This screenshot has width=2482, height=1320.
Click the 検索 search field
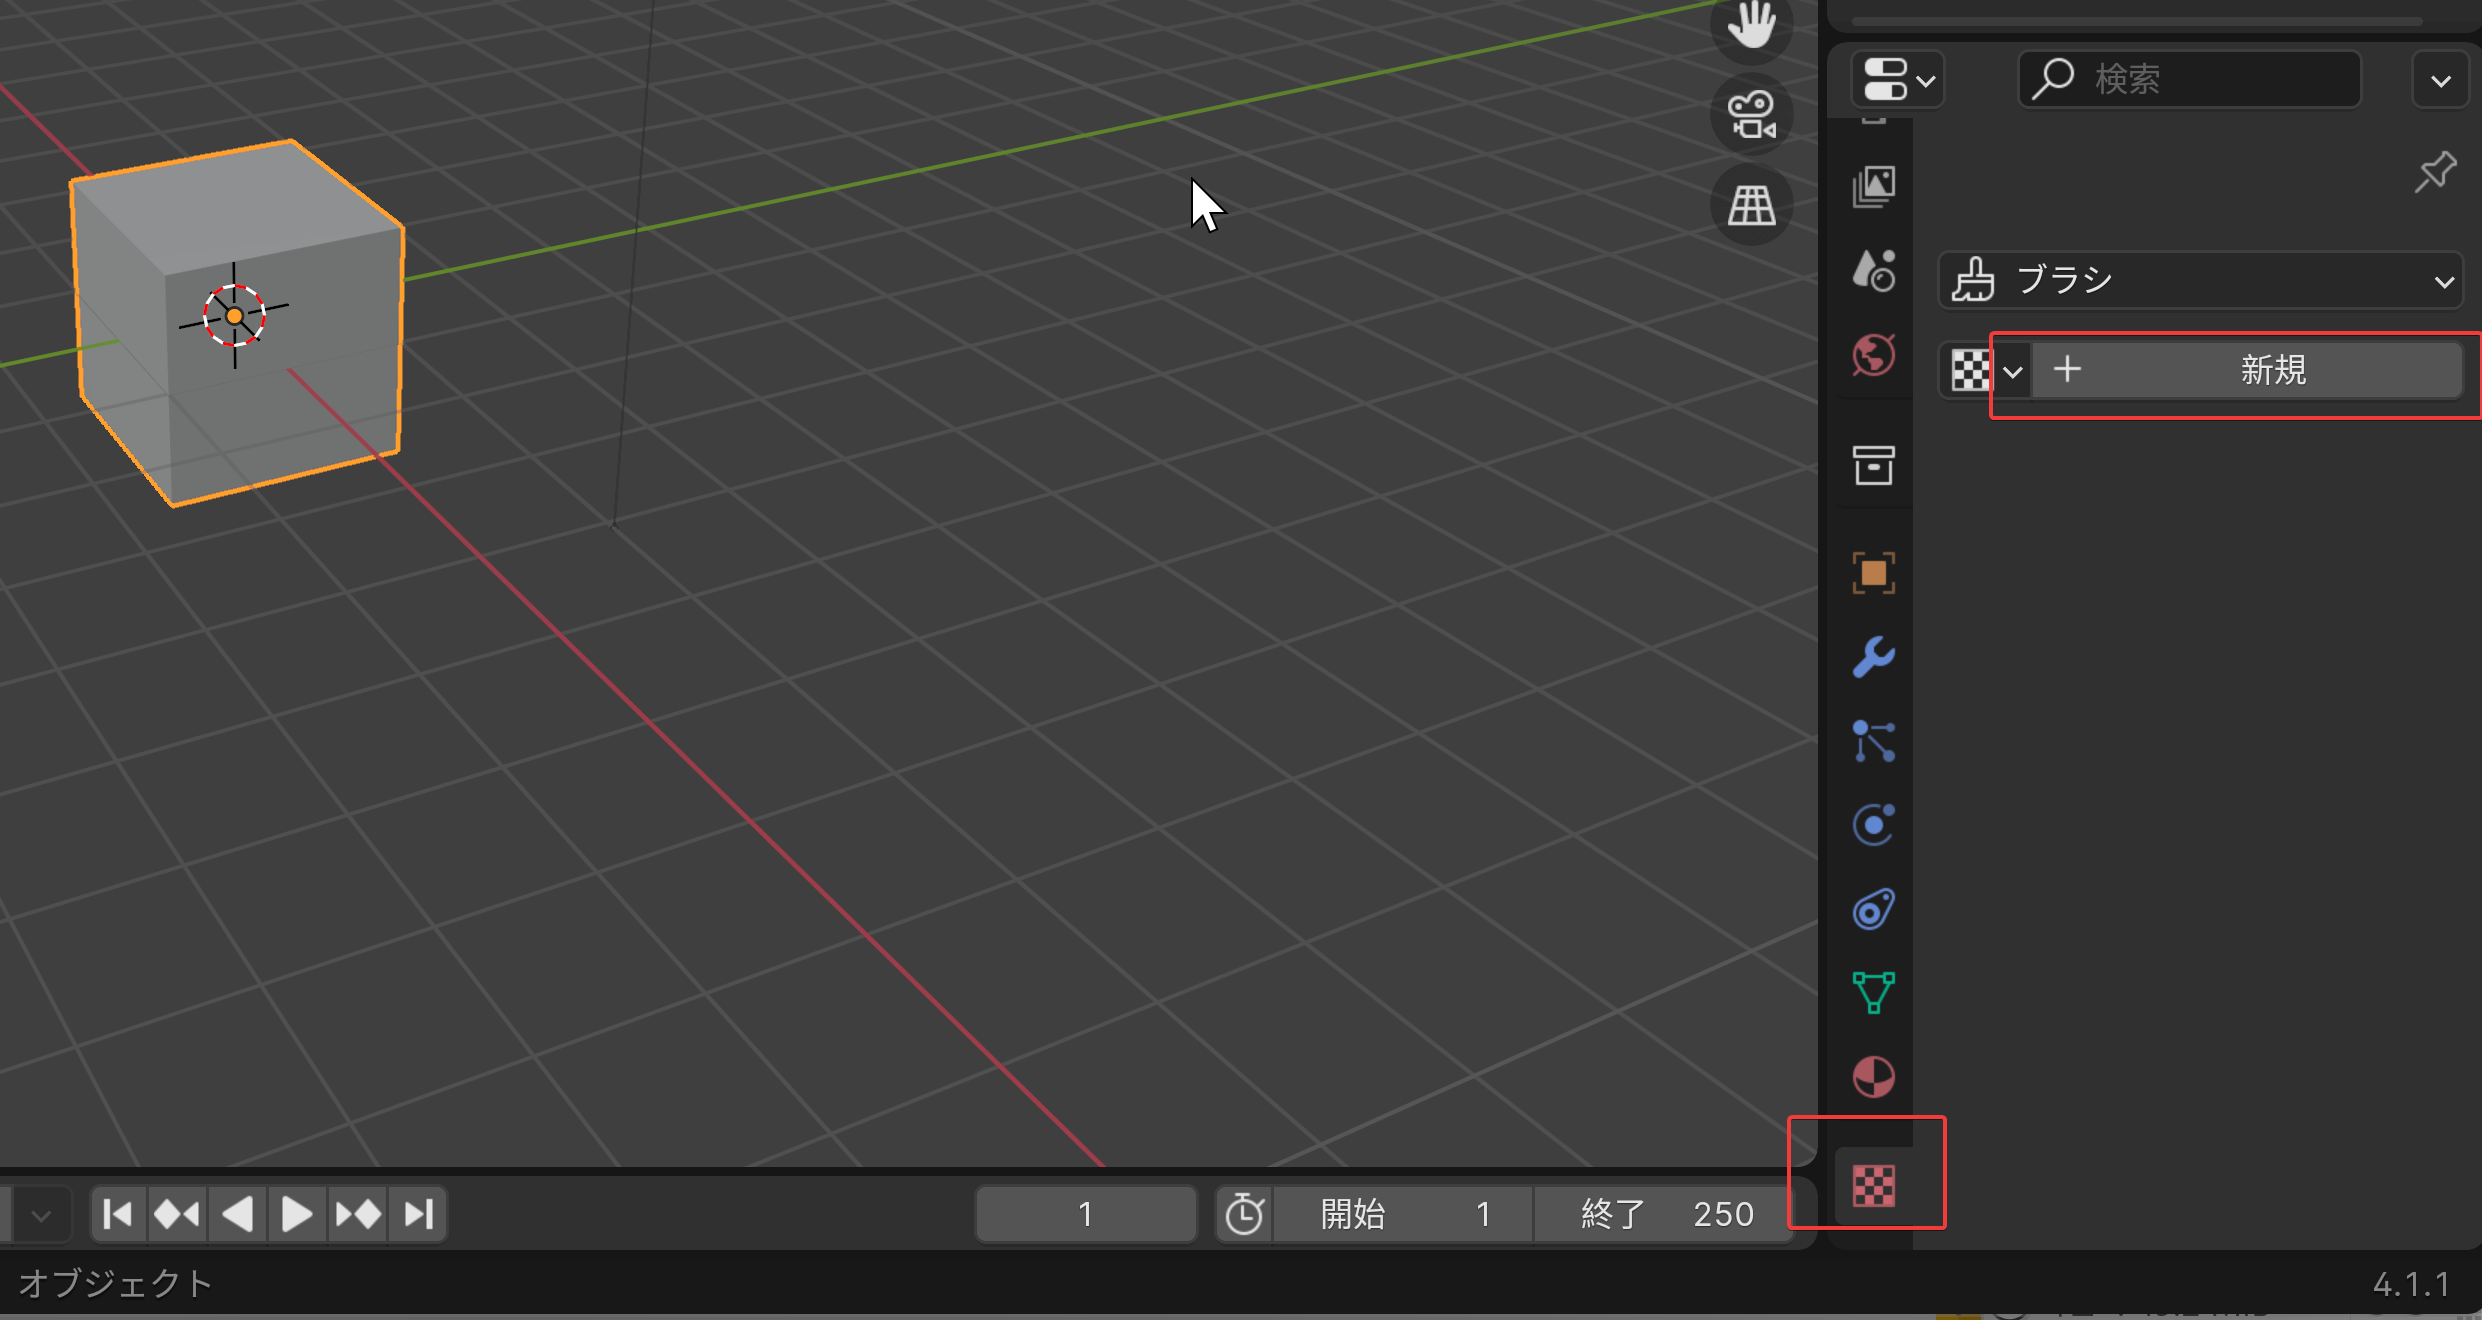point(2190,79)
